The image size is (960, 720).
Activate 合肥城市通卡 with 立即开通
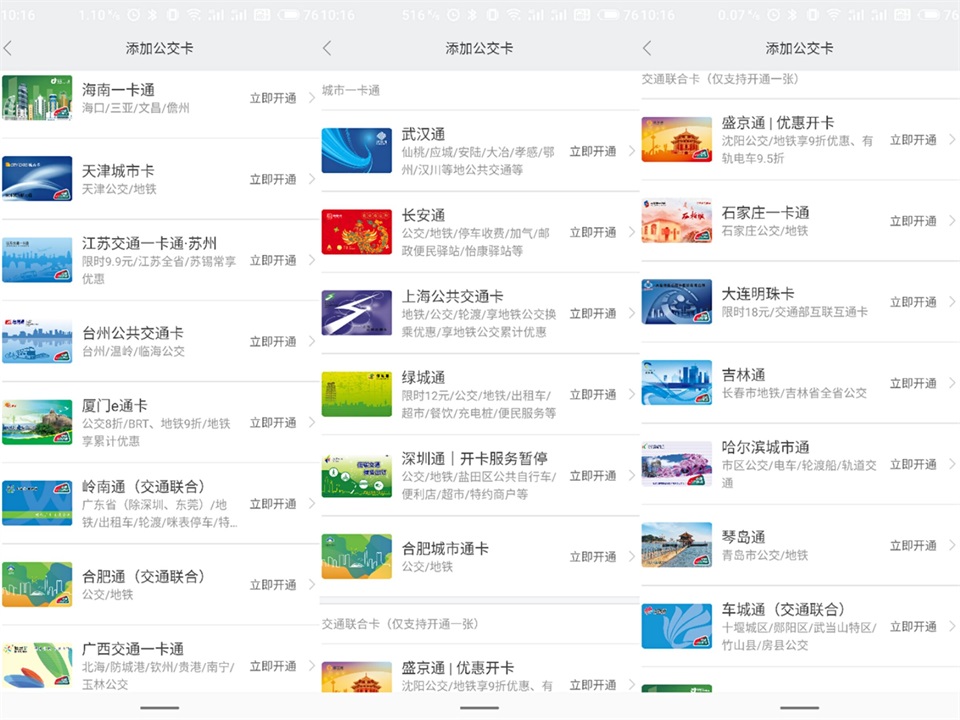click(x=593, y=557)
